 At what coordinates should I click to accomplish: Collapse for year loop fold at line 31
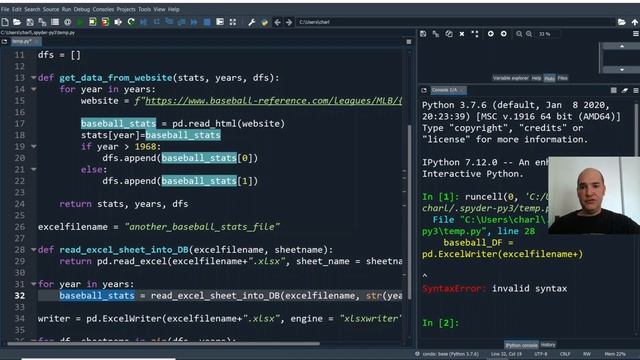pos(33,284)
